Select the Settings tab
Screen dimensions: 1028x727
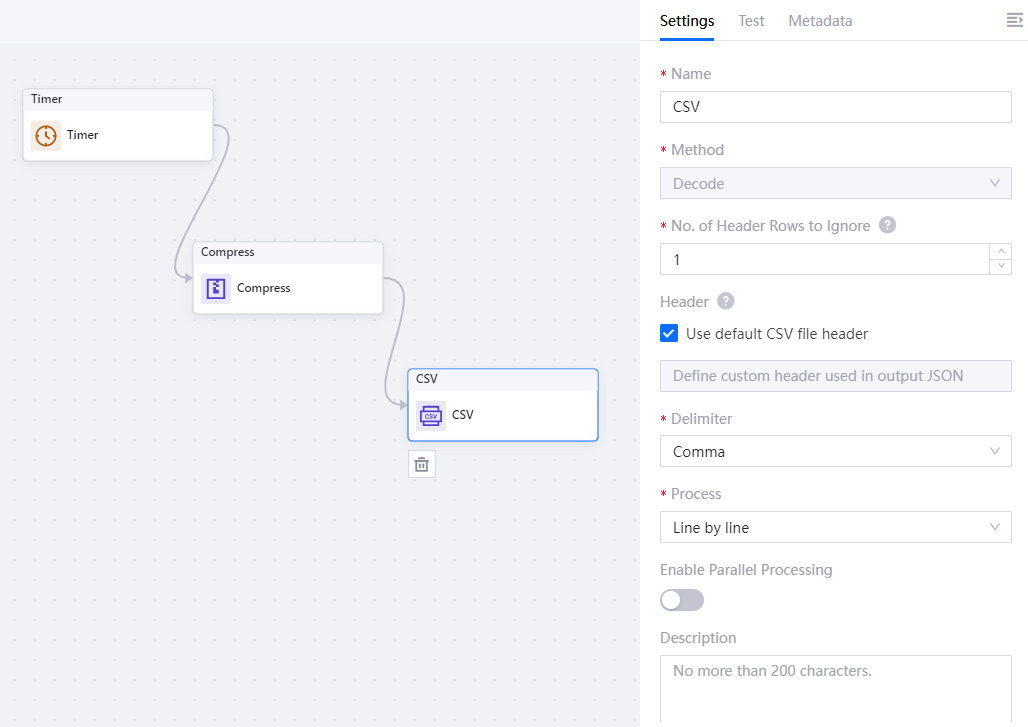point(687,20)
